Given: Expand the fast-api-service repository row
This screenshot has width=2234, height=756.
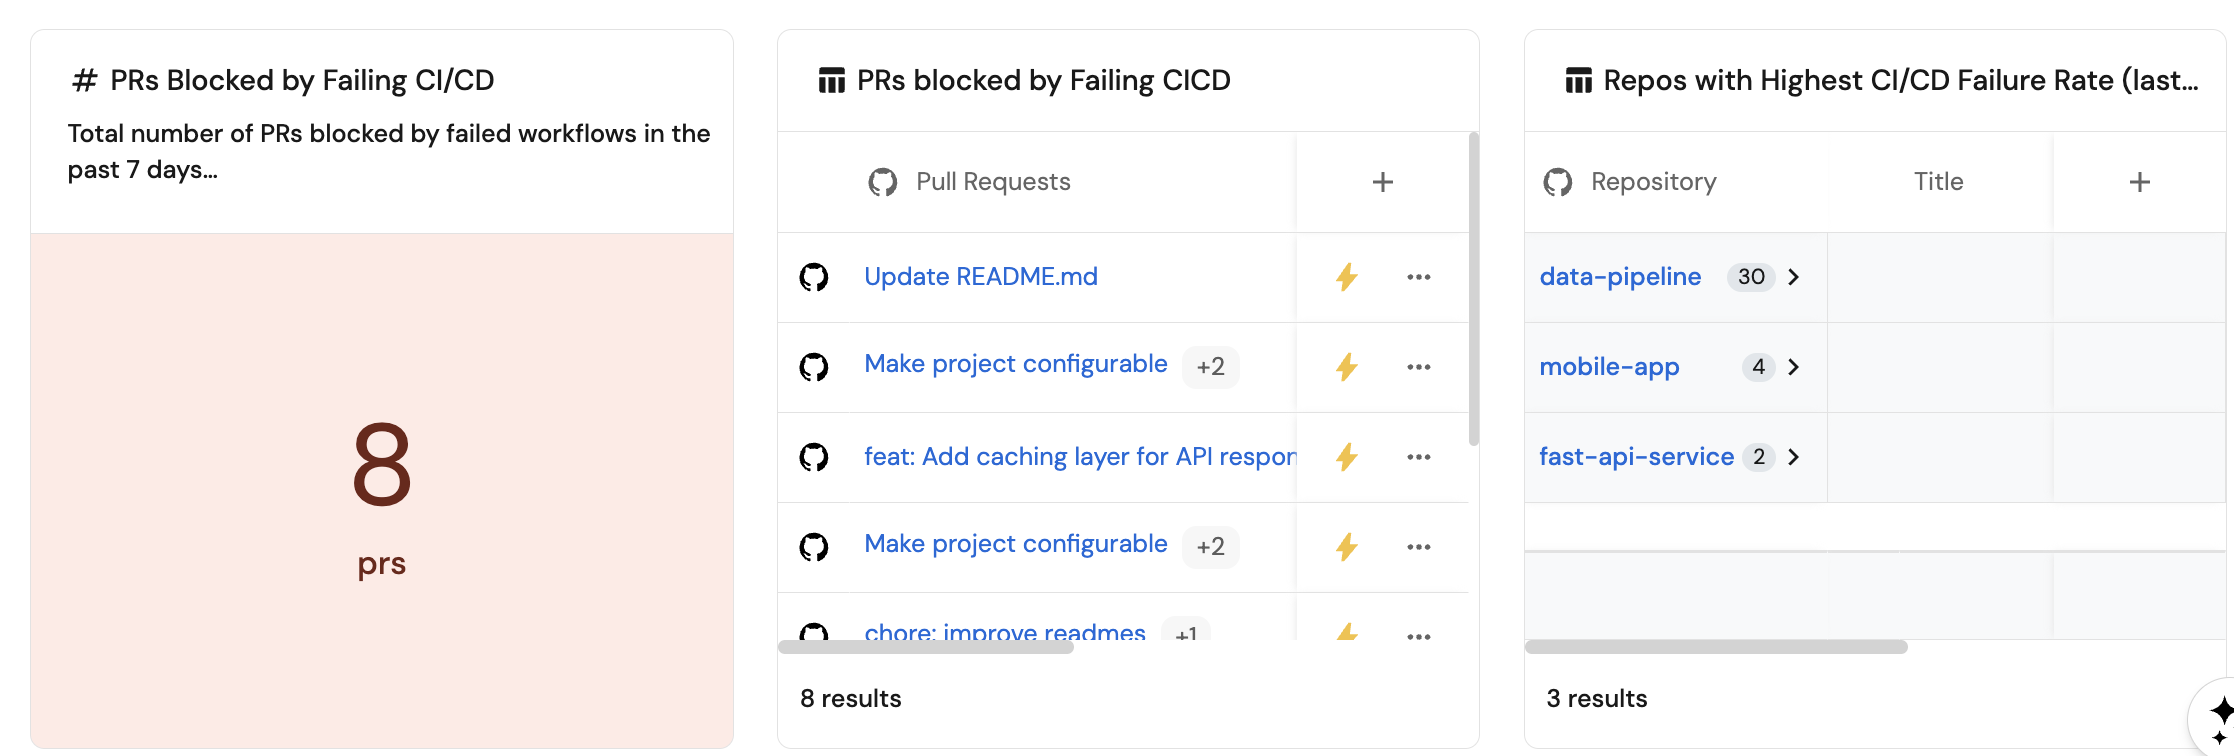Looking at the screenshot, I should [1794, 457].
